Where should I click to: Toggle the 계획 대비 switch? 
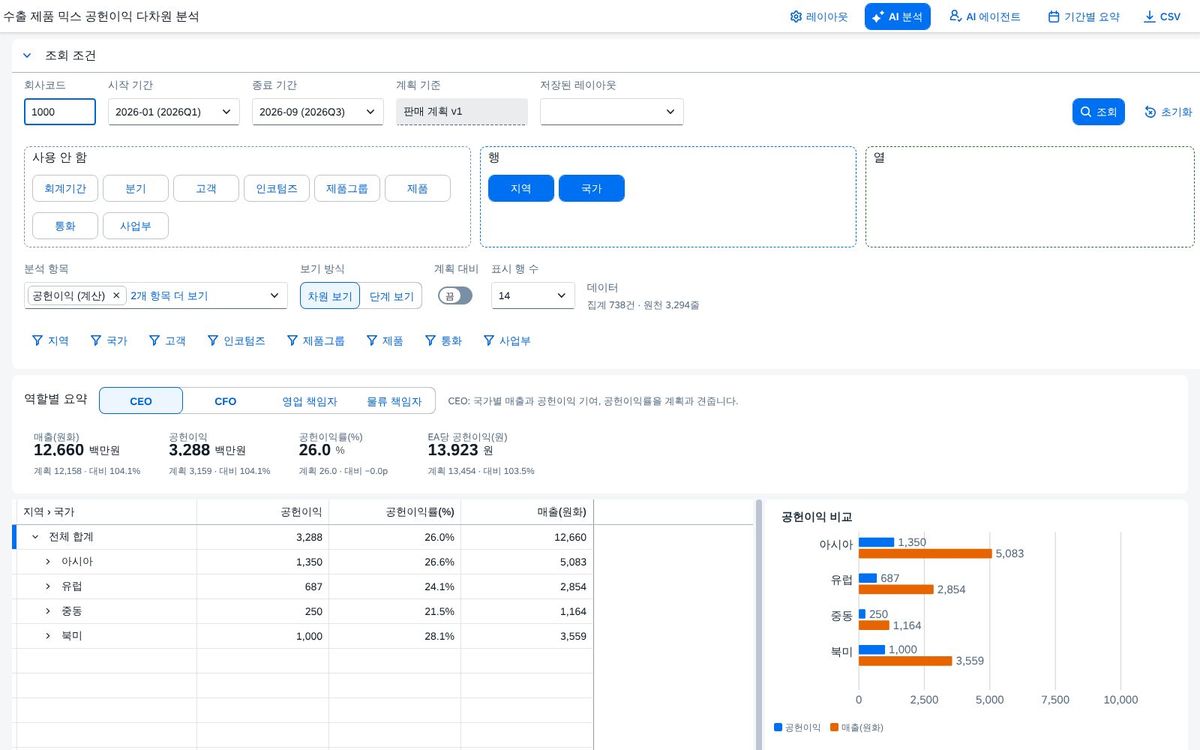(455, 295)
